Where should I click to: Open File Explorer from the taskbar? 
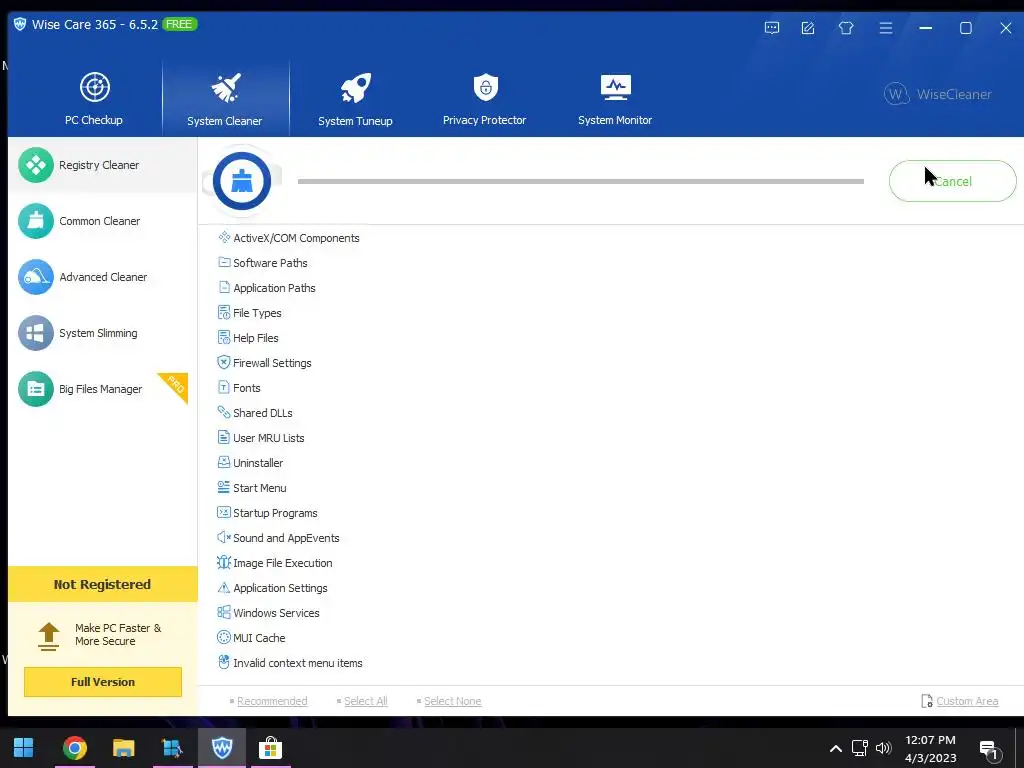[123, 748]
